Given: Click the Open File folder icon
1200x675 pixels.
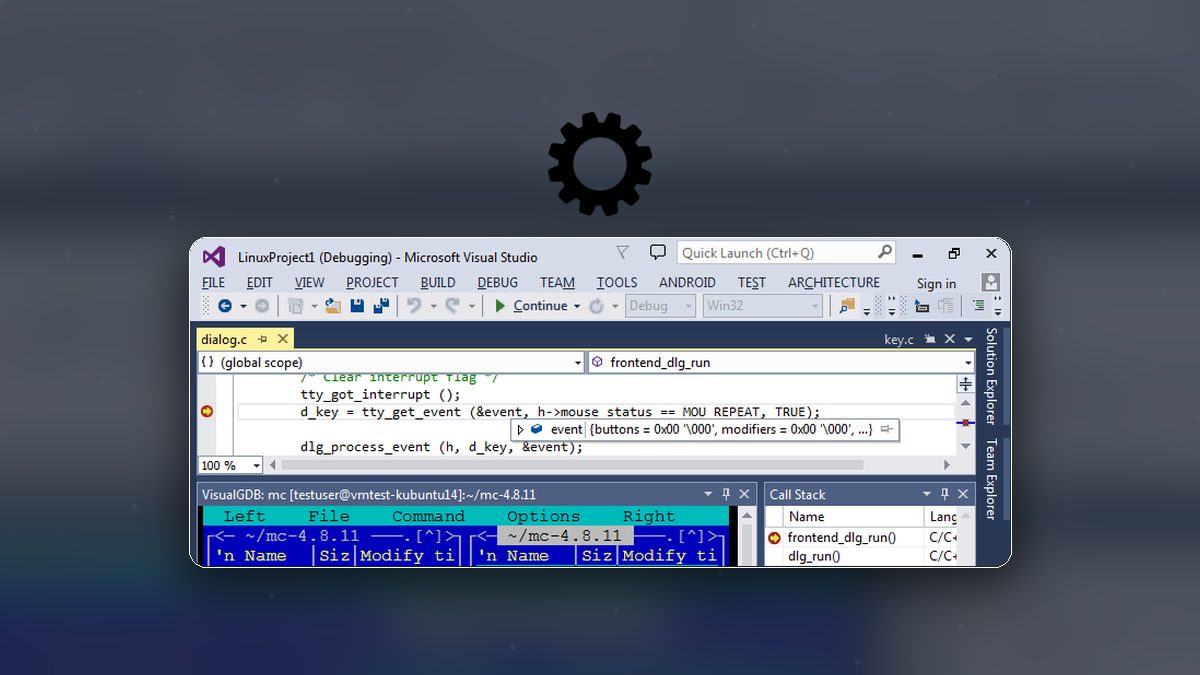Looking at the screenshot, I should click(333, 306).
